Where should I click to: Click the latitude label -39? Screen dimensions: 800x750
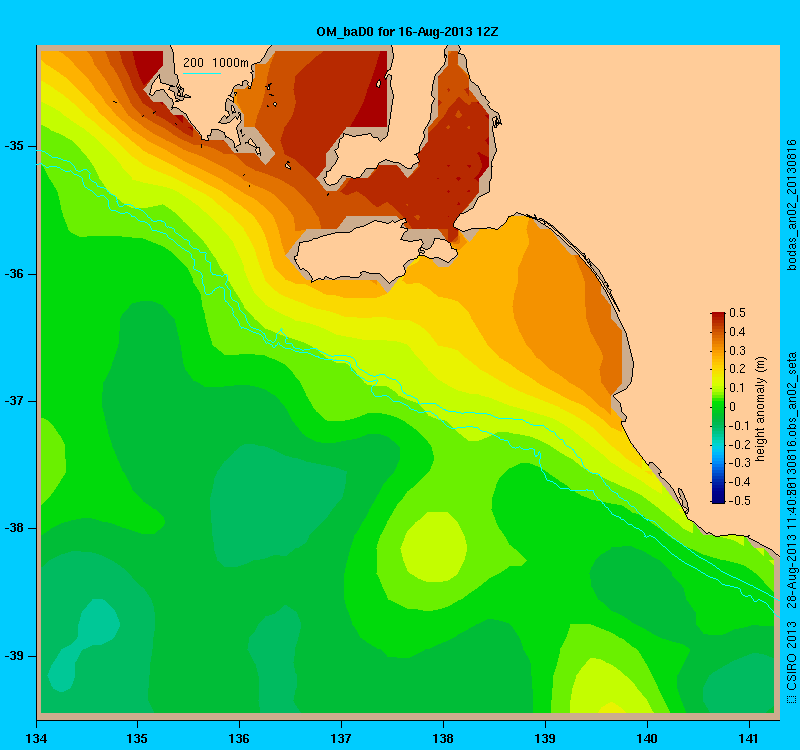click(x=15, y=656)
